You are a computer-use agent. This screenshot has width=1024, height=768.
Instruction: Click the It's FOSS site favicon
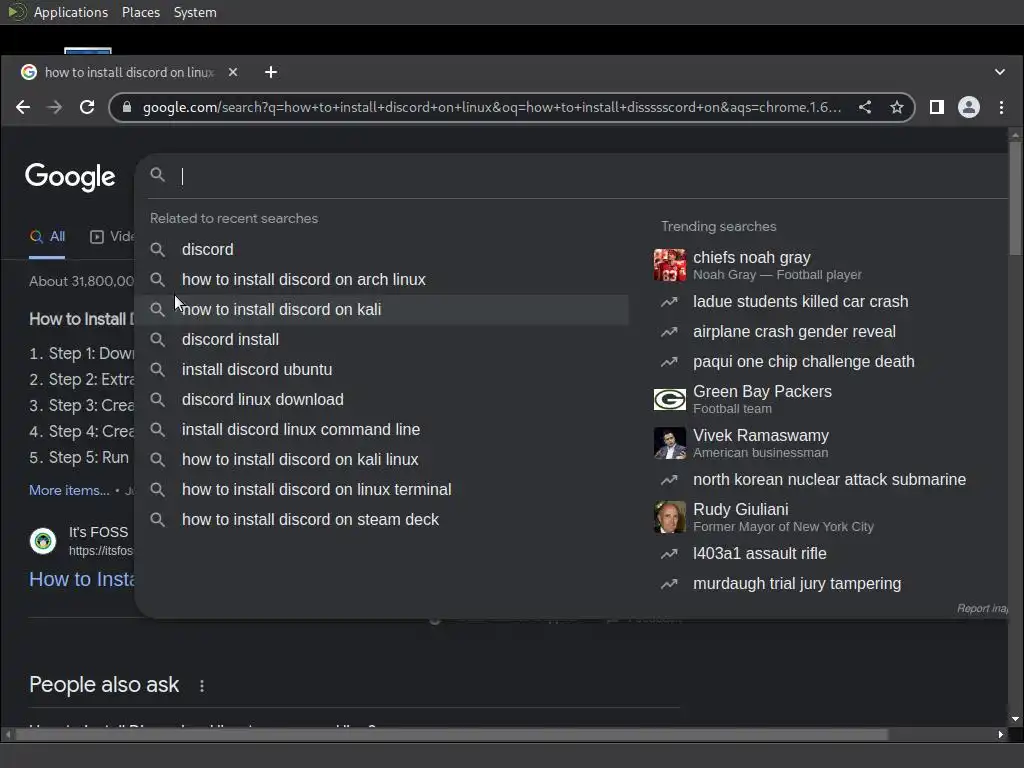pos(43,541)
